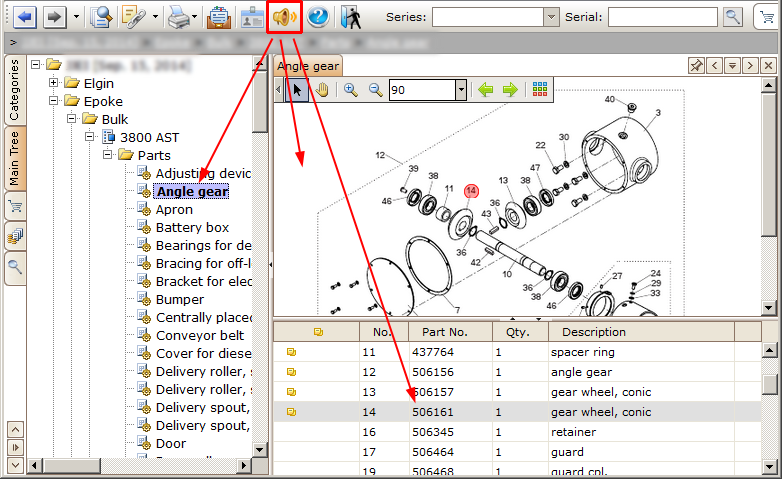Click the exit door icon
The image size is (782, 479).
coord(350,18)
